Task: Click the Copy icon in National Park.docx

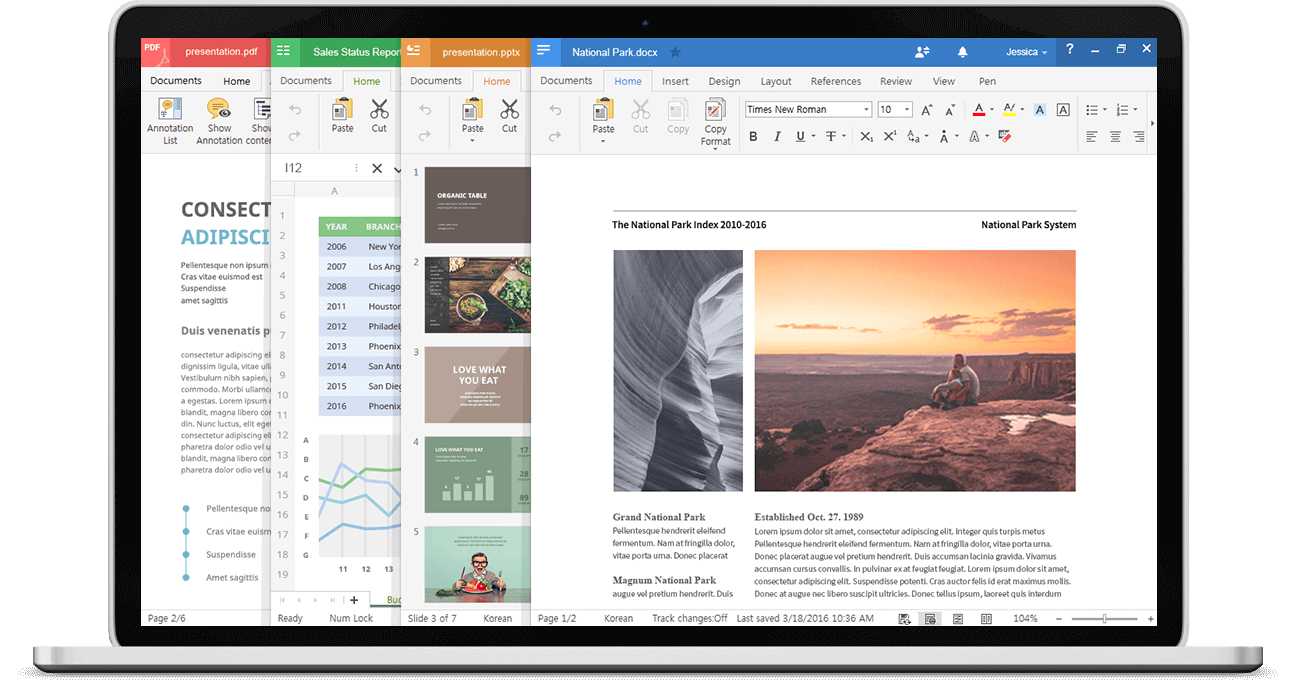Action: [x=678, y=110]
